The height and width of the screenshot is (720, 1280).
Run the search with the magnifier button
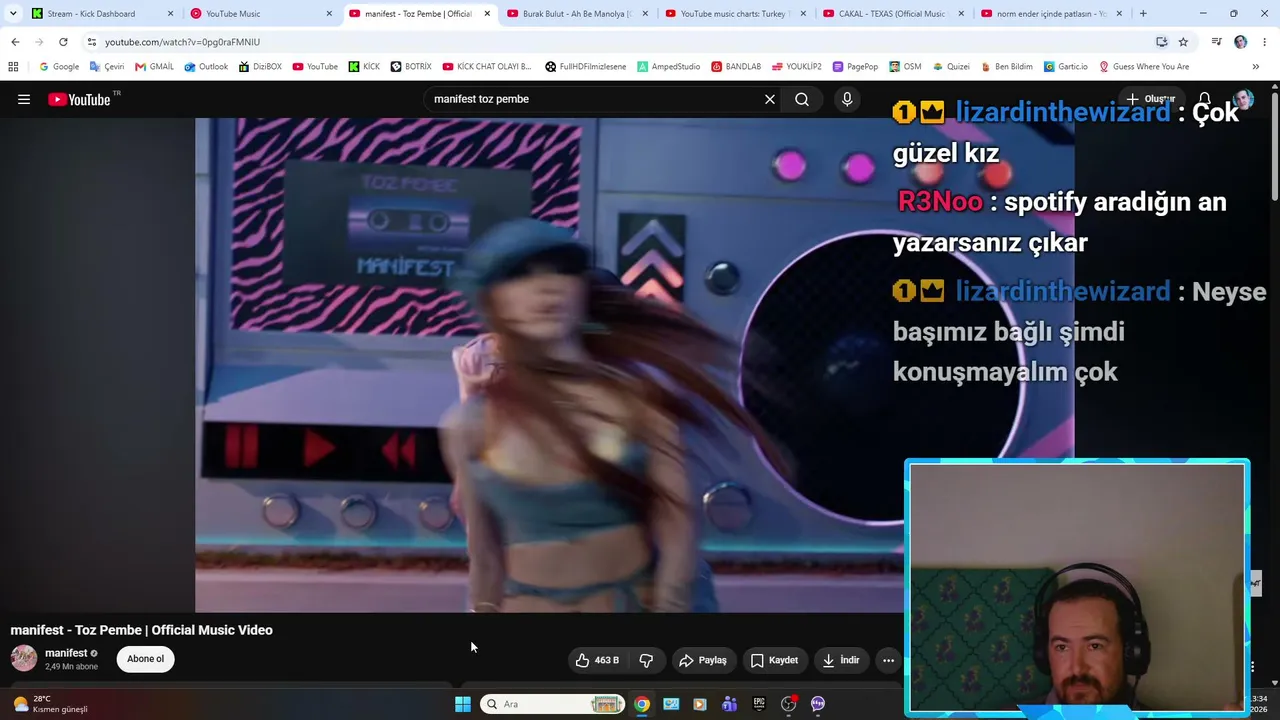tap(802, 99)
